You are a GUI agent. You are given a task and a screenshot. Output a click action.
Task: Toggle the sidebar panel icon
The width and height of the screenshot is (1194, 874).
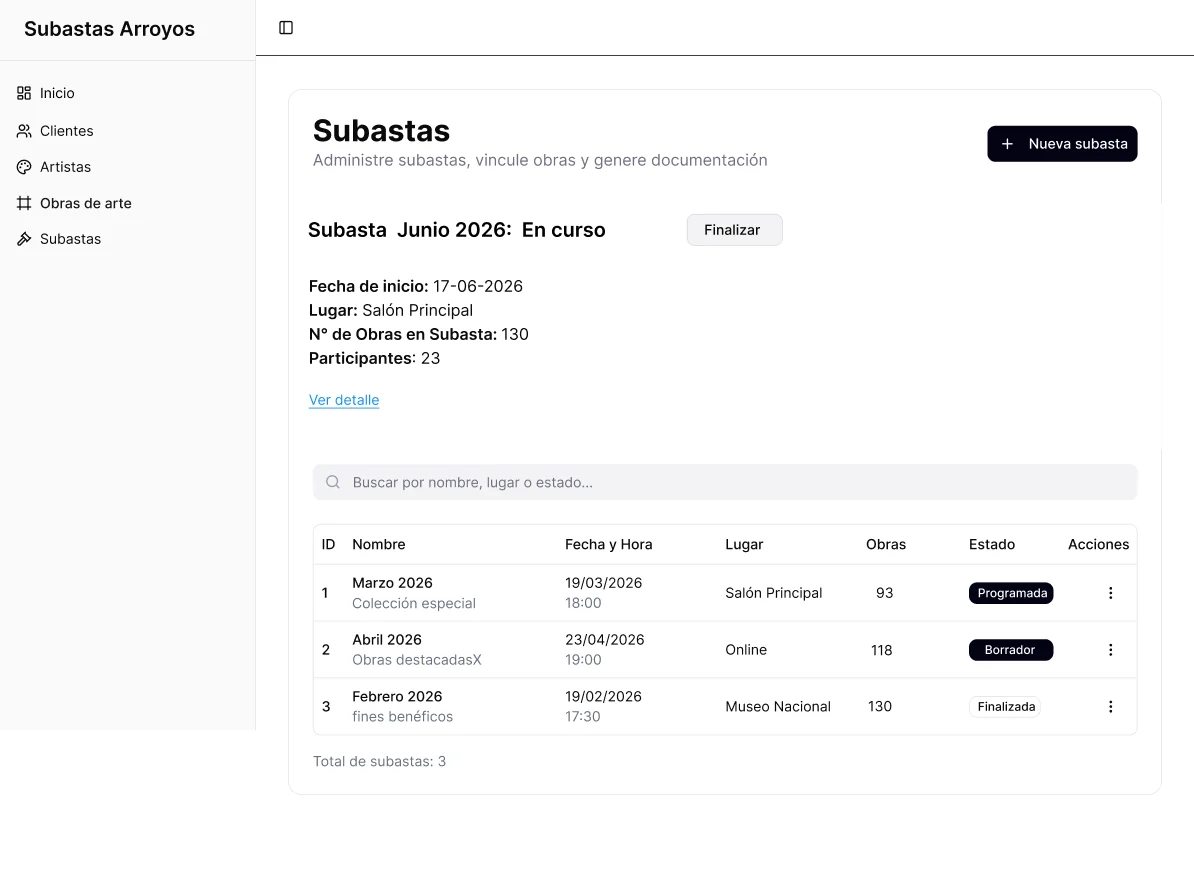click(286, 28)
